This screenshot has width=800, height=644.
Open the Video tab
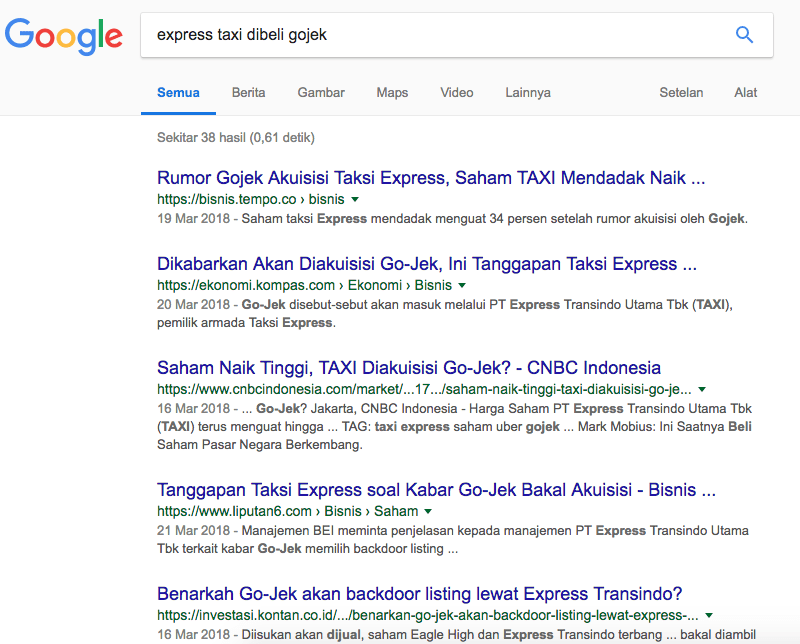point(457,92)
